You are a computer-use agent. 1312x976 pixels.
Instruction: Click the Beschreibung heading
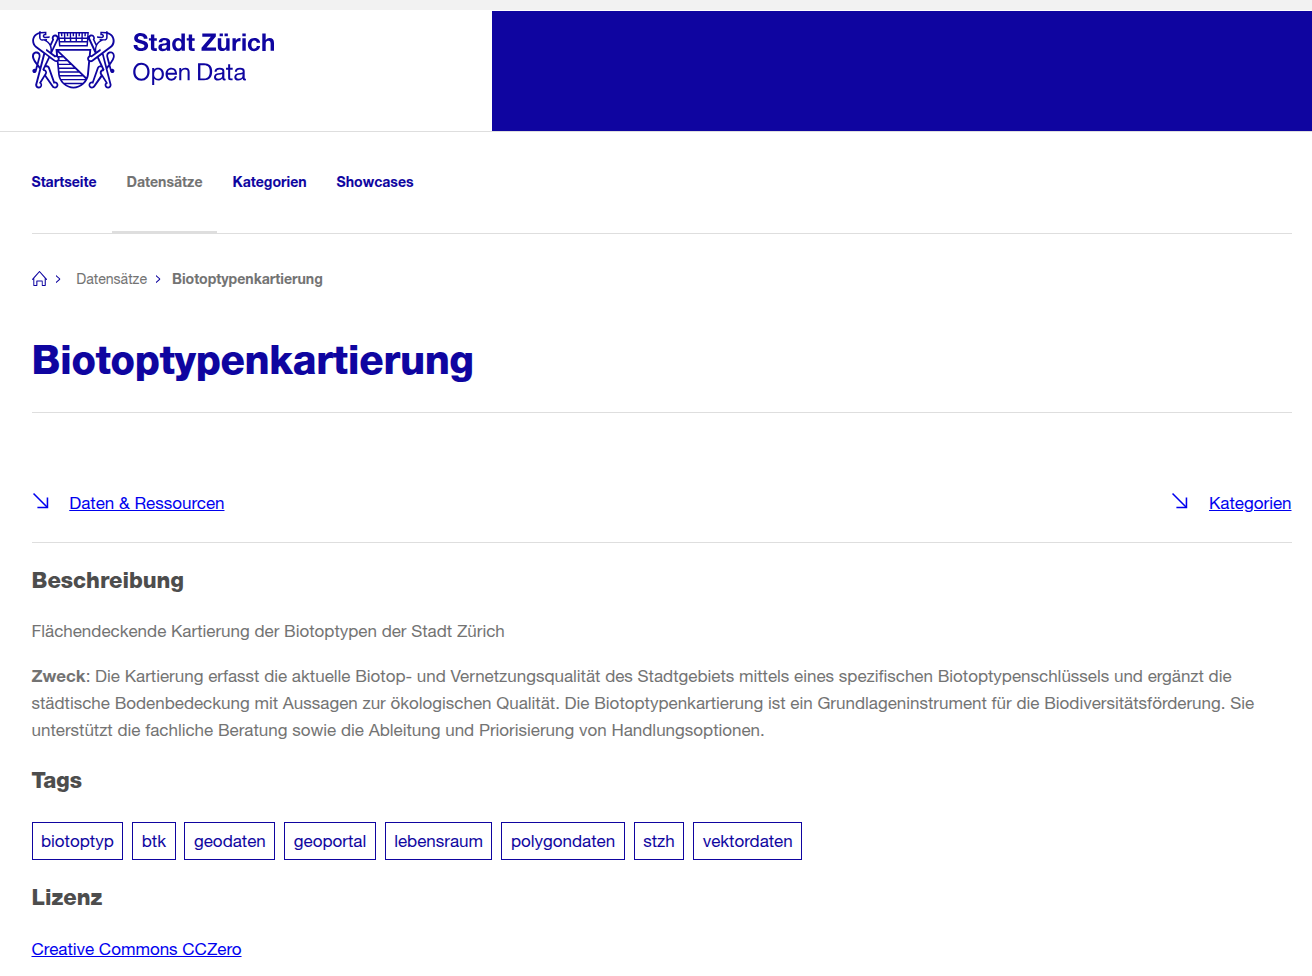108,580
